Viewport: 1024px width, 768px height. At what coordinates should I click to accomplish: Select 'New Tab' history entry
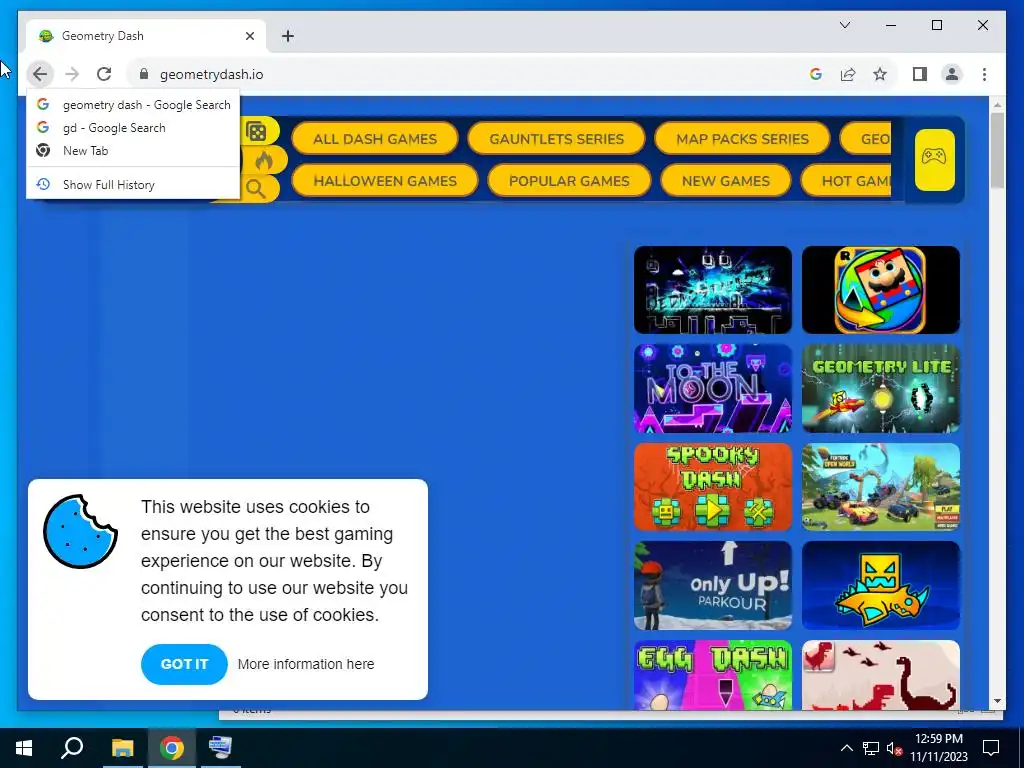133,150
